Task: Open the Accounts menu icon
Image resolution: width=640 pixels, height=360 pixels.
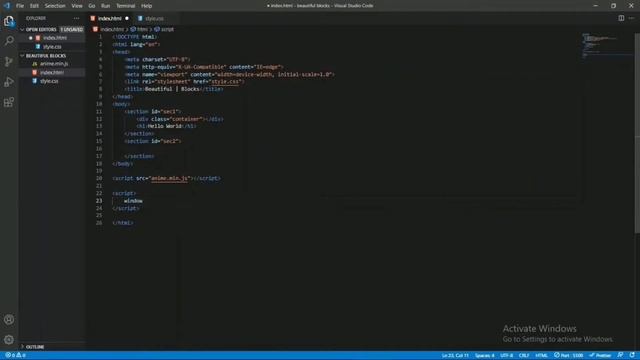Action: coord(9,320)
